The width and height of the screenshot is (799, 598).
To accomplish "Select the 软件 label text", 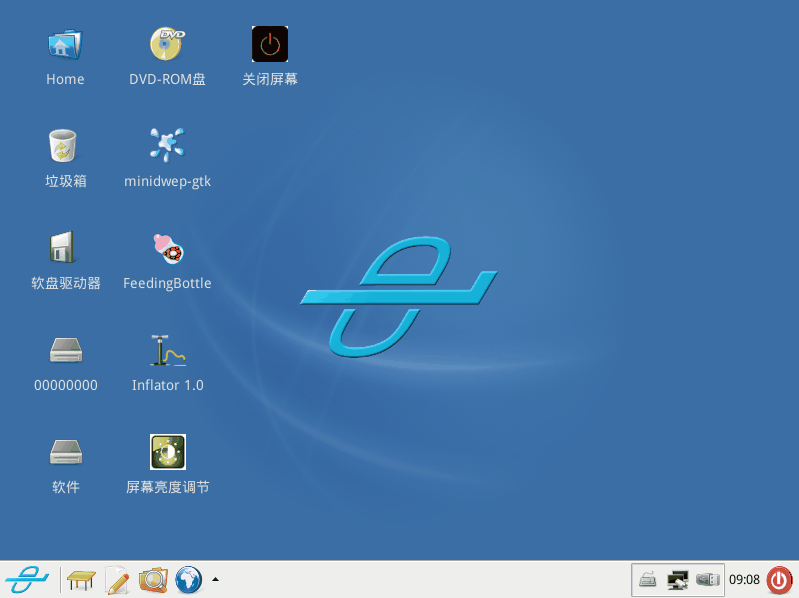I will click(66, 487).
